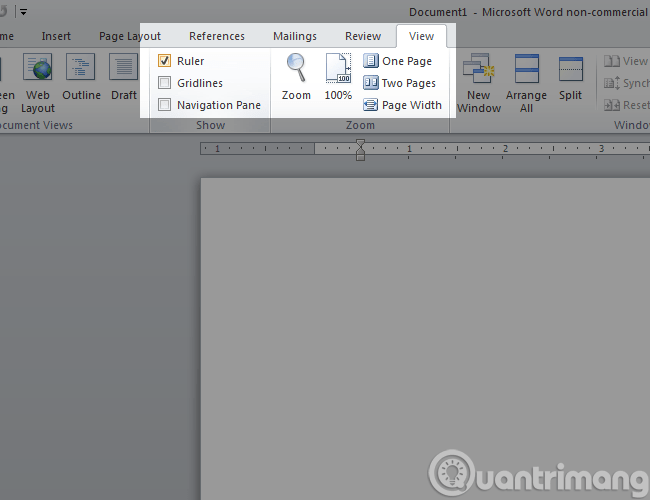Click the Synchronous Scrolling icon
This screenshot has width=650, height=500.
pyautogui.click(x=612, y=83)
